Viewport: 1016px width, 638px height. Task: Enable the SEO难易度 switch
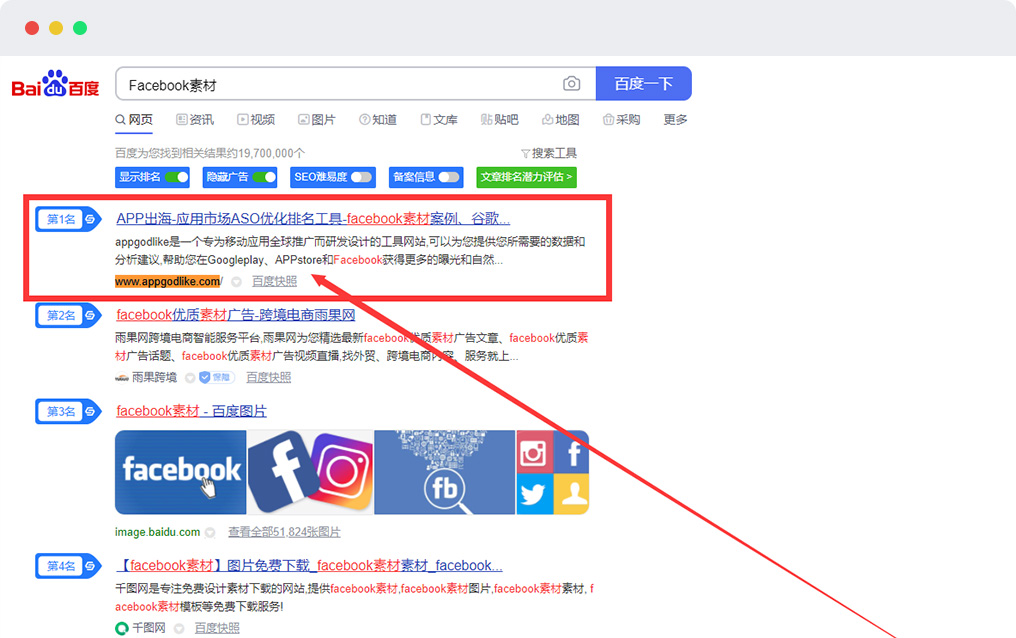coord(362,177)
